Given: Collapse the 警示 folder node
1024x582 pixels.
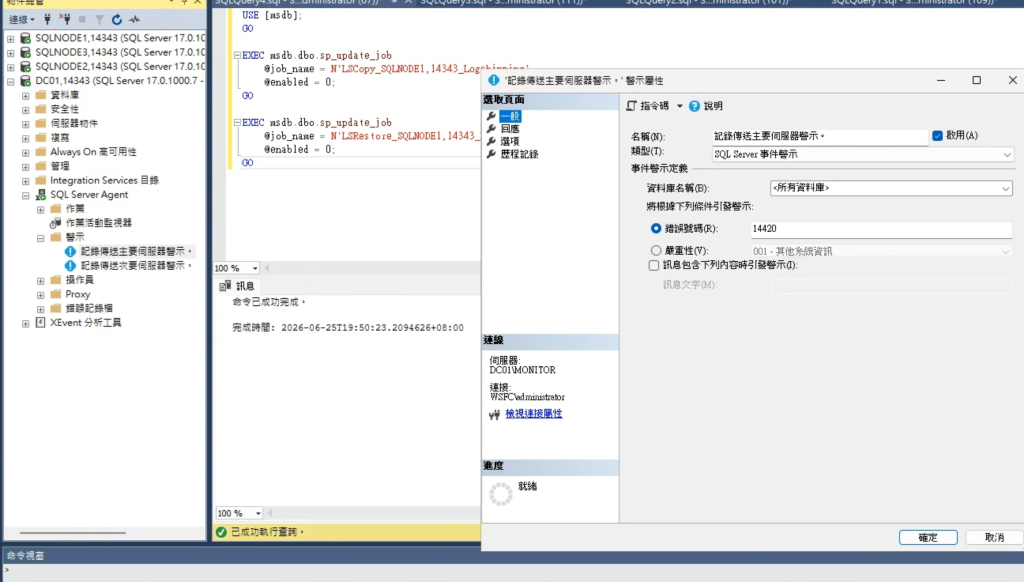Looking at the screenshot, I should point(40,238).
